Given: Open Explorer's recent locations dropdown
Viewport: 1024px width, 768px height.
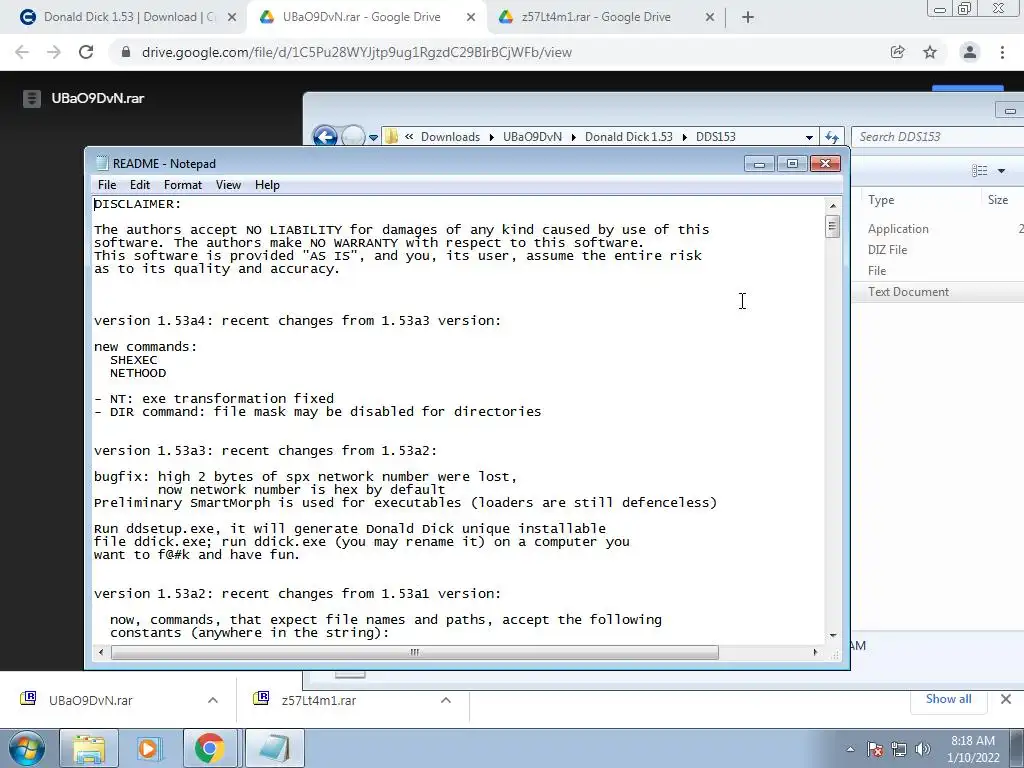Looking at the screenshot, I should 374,137.
